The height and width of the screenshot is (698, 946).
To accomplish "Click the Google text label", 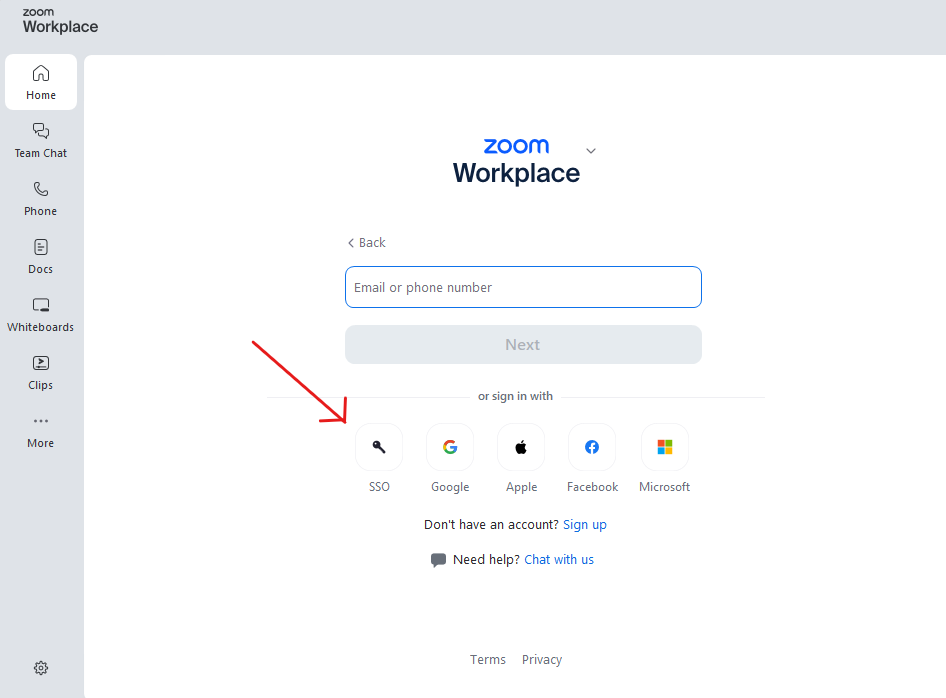I will coord(450,487).
